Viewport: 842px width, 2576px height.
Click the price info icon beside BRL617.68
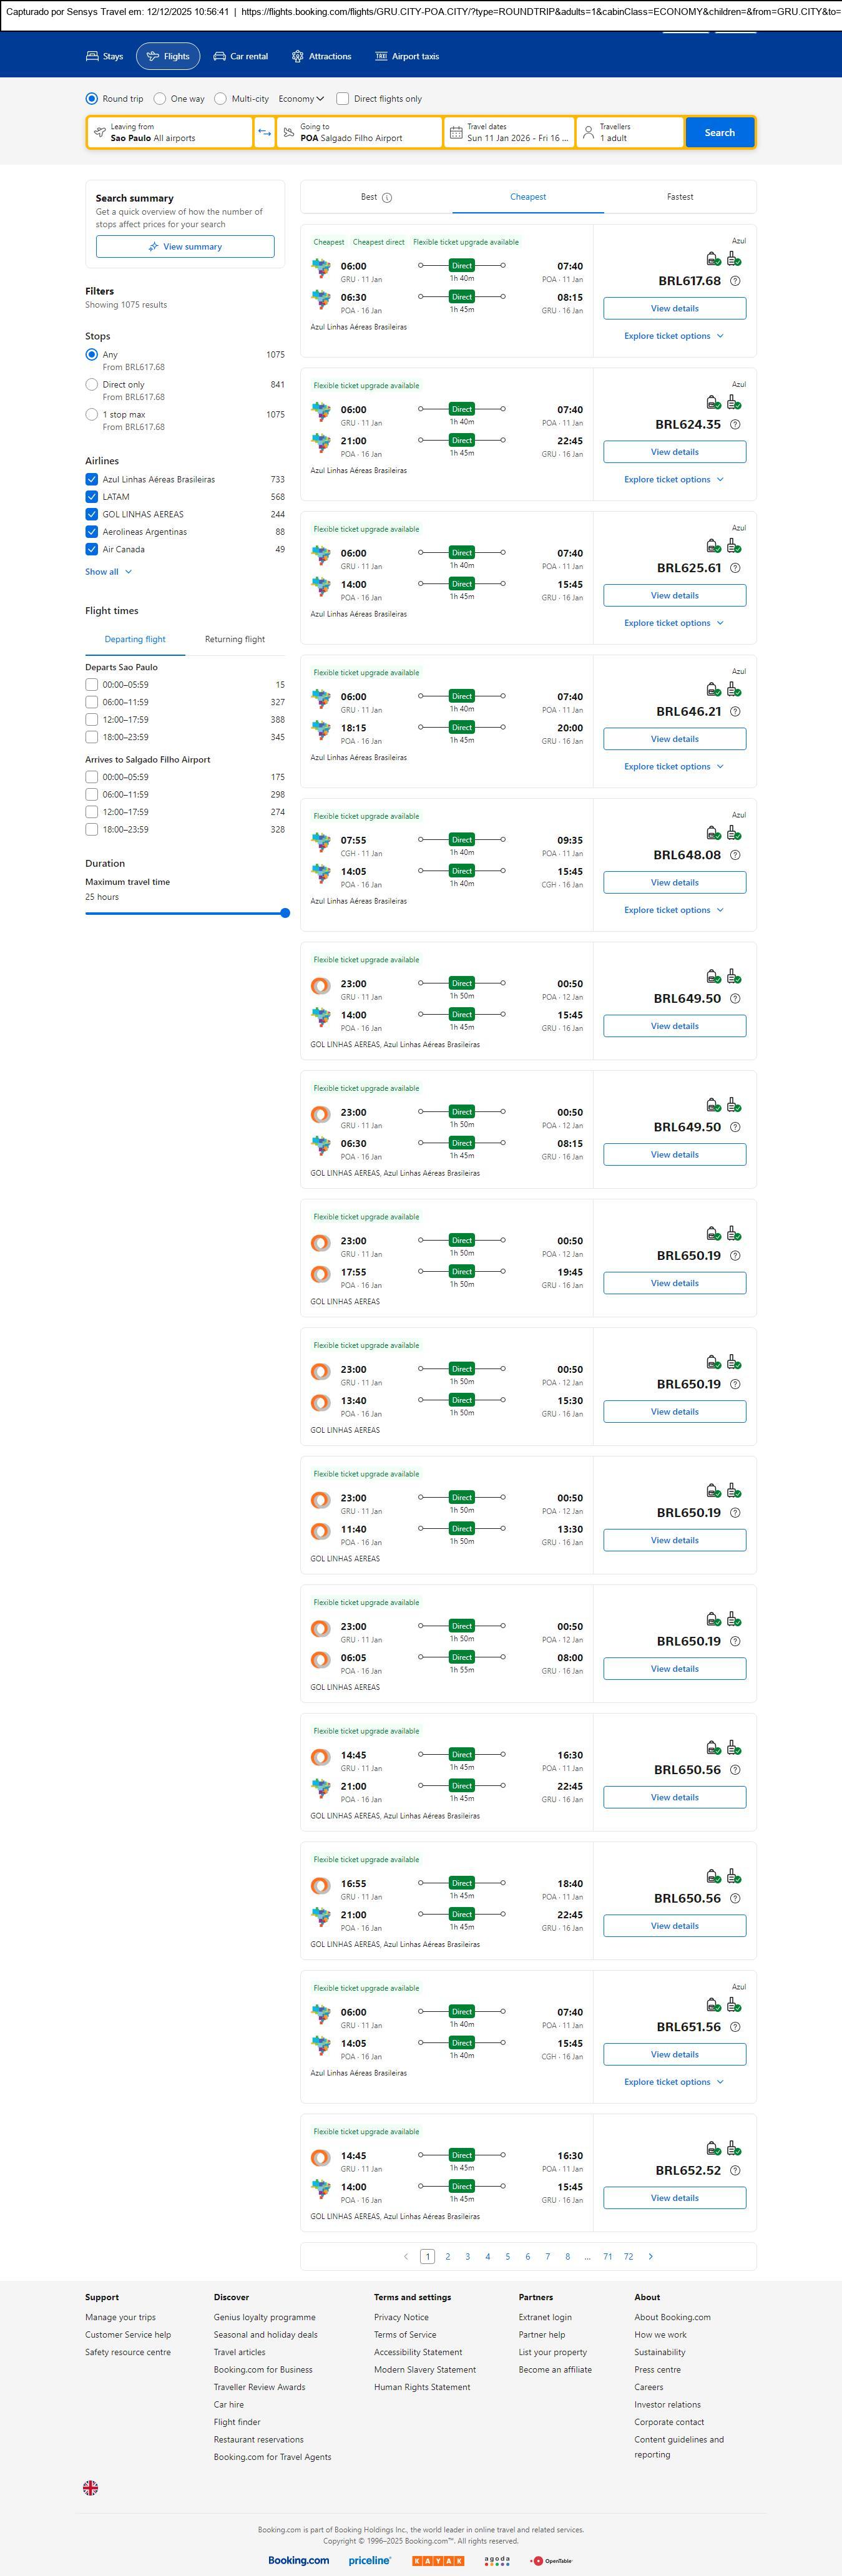tap(735, 281)
